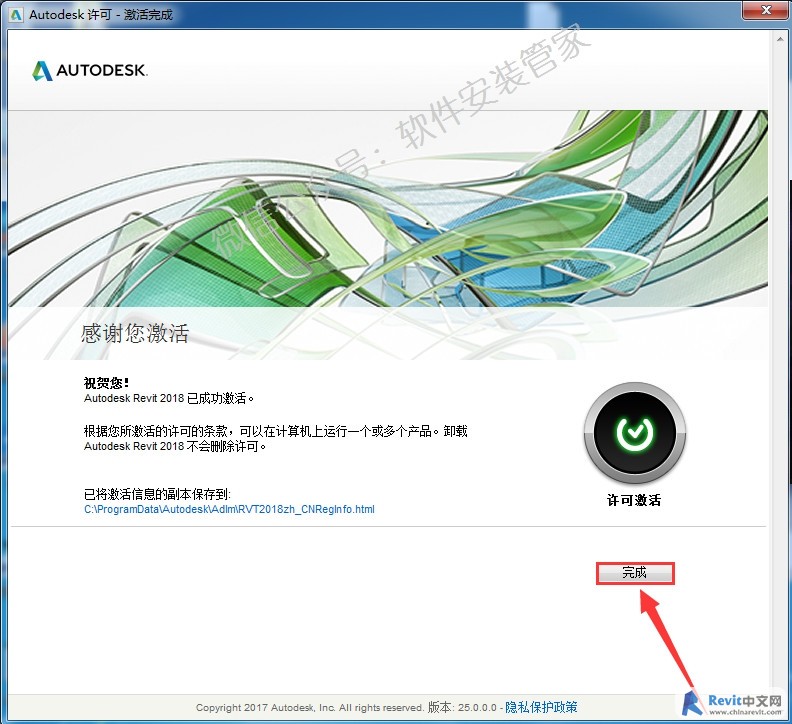Click the 版本: 25.0.0.0 version text
This screenshot has width=792, height=724.
tap(462, 707)
